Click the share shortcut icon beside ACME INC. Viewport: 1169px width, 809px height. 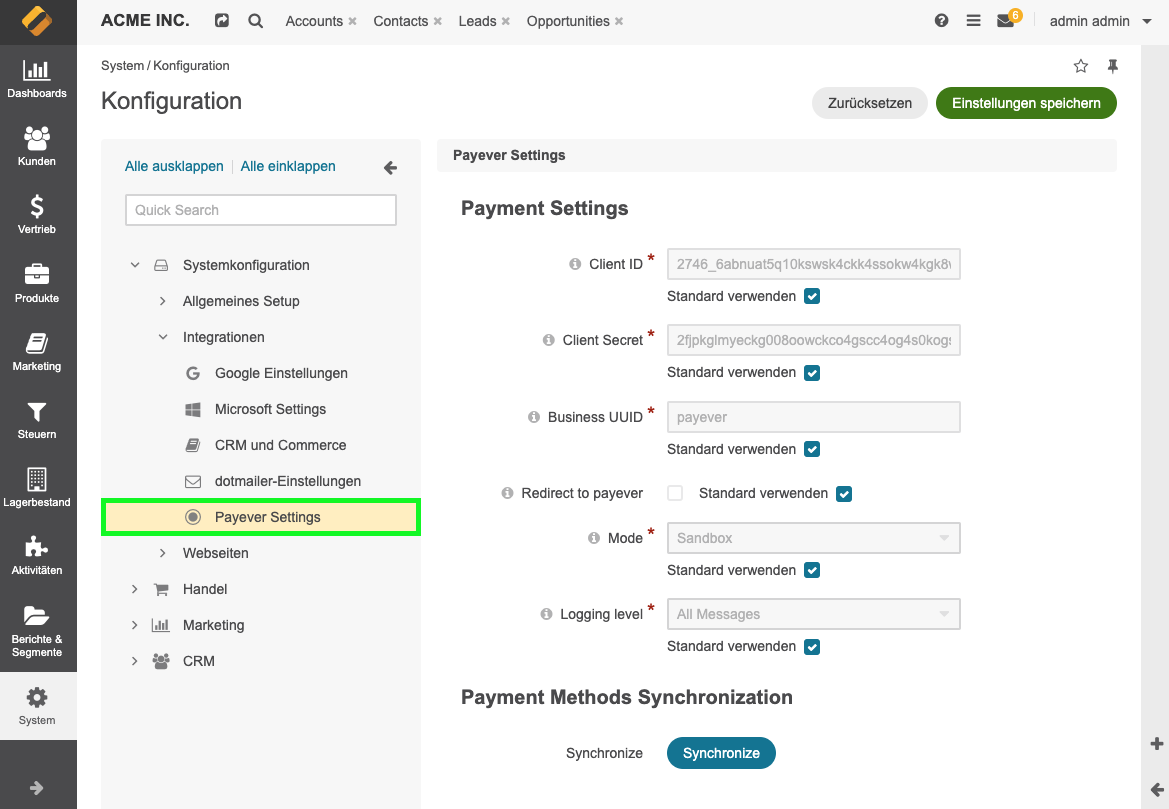[222, 21]
